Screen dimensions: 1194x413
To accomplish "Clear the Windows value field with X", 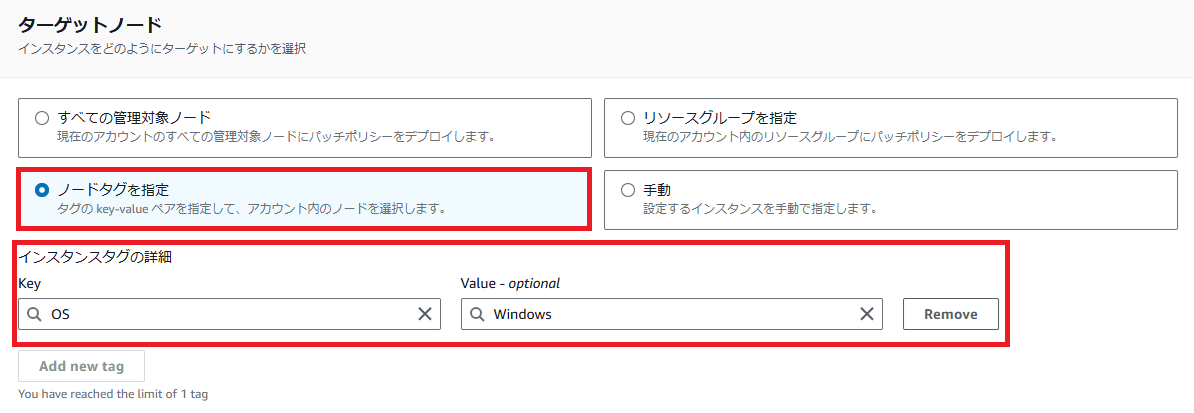I will (x=867, y=314).
